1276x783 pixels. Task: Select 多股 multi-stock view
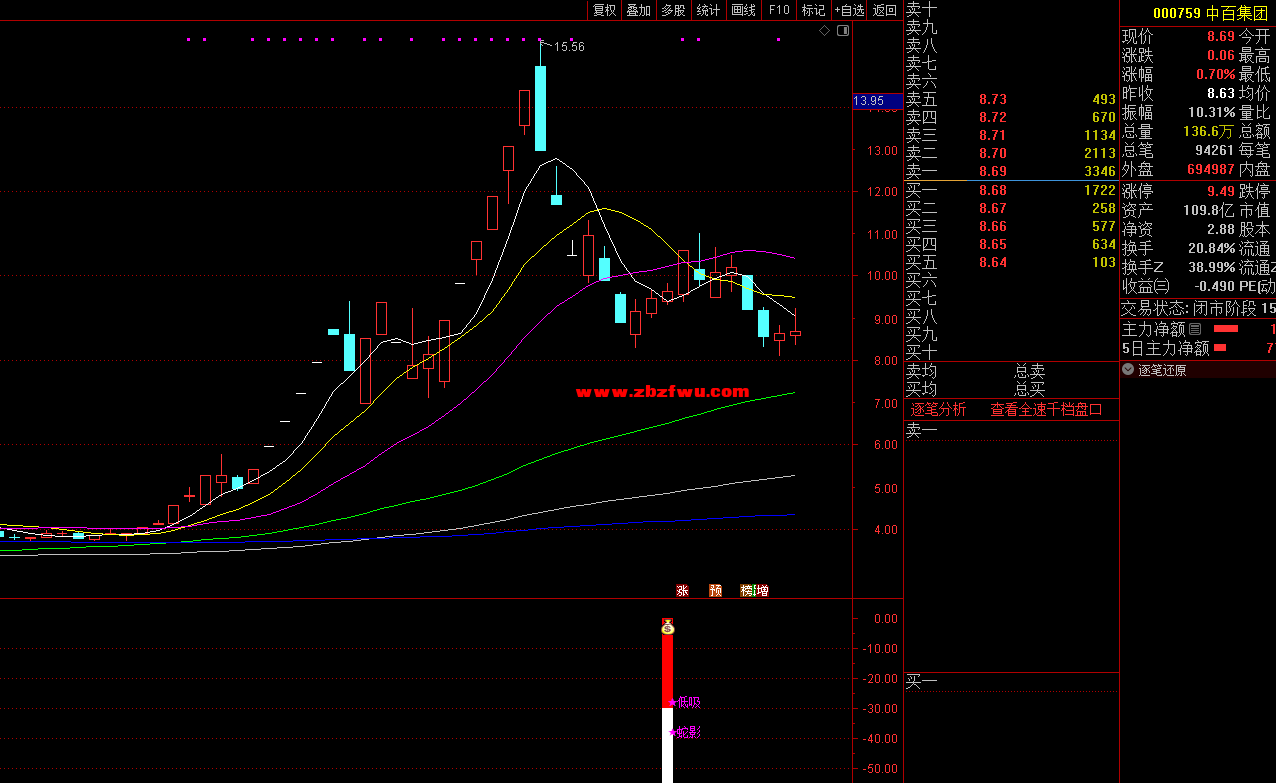[673, 10]
